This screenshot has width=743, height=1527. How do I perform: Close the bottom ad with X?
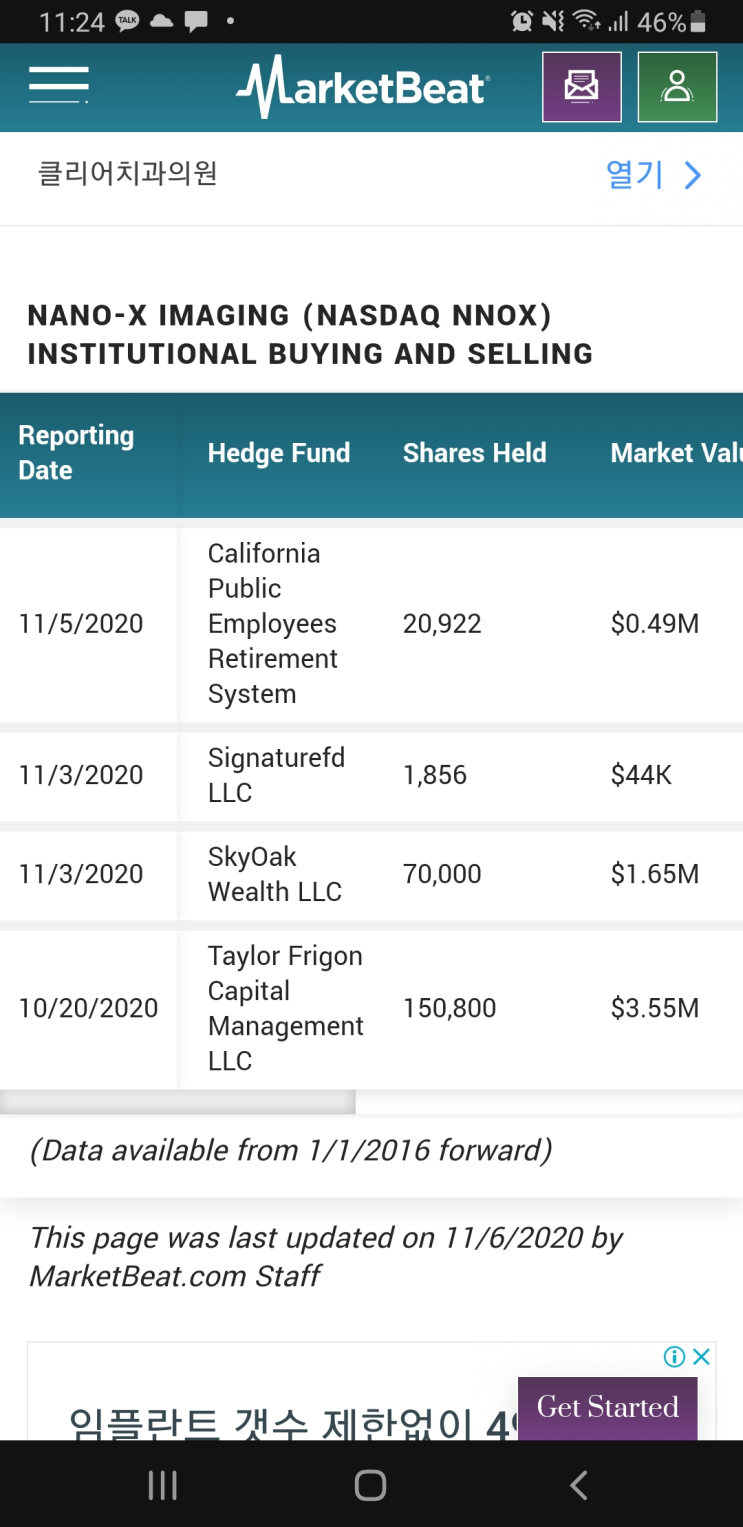point(702,1356)
